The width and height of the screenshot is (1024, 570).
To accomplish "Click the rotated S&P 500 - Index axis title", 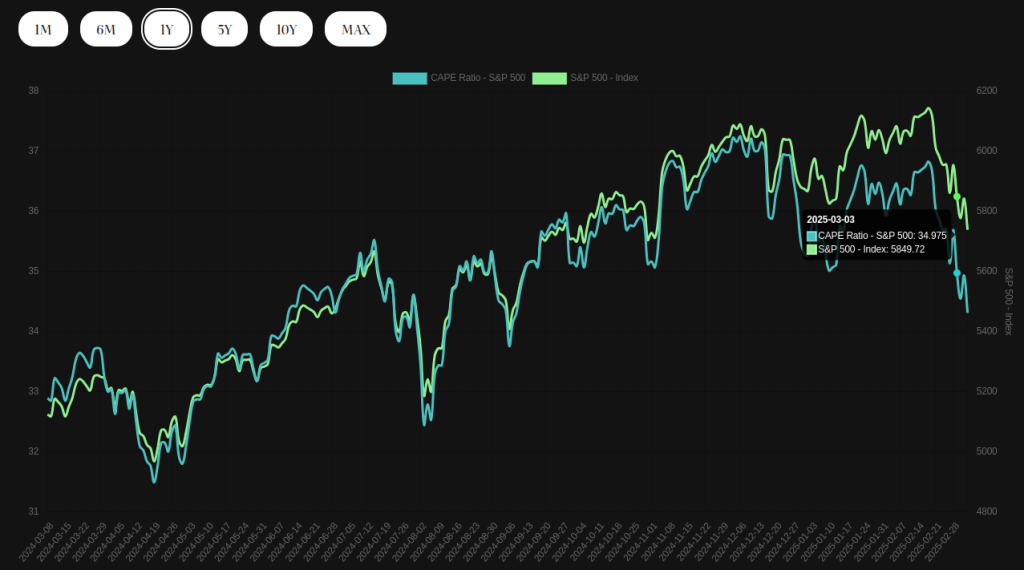I will tap(1008, 301).
